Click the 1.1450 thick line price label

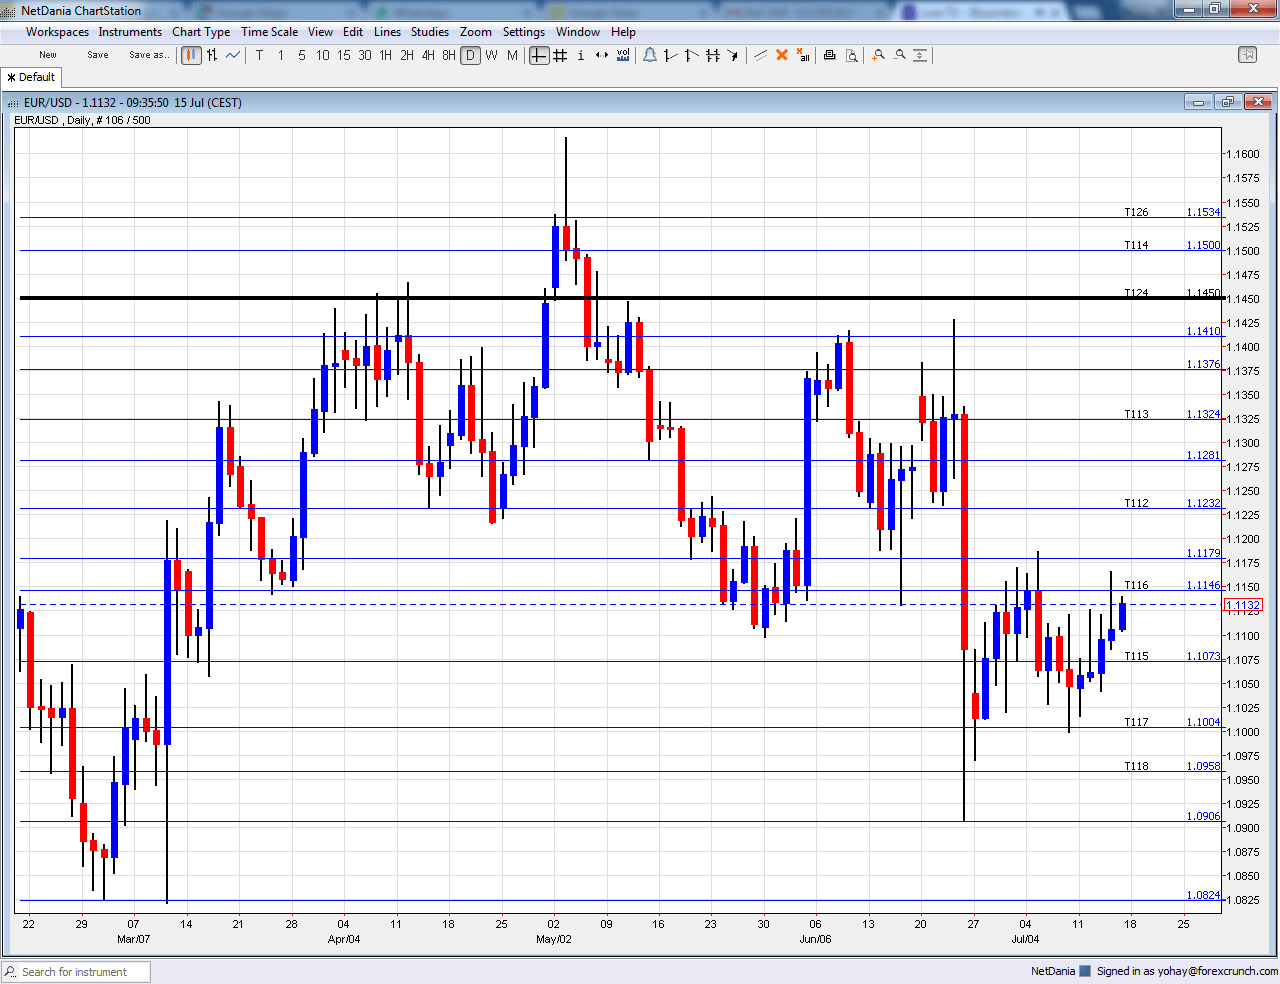coord(1203,293)
